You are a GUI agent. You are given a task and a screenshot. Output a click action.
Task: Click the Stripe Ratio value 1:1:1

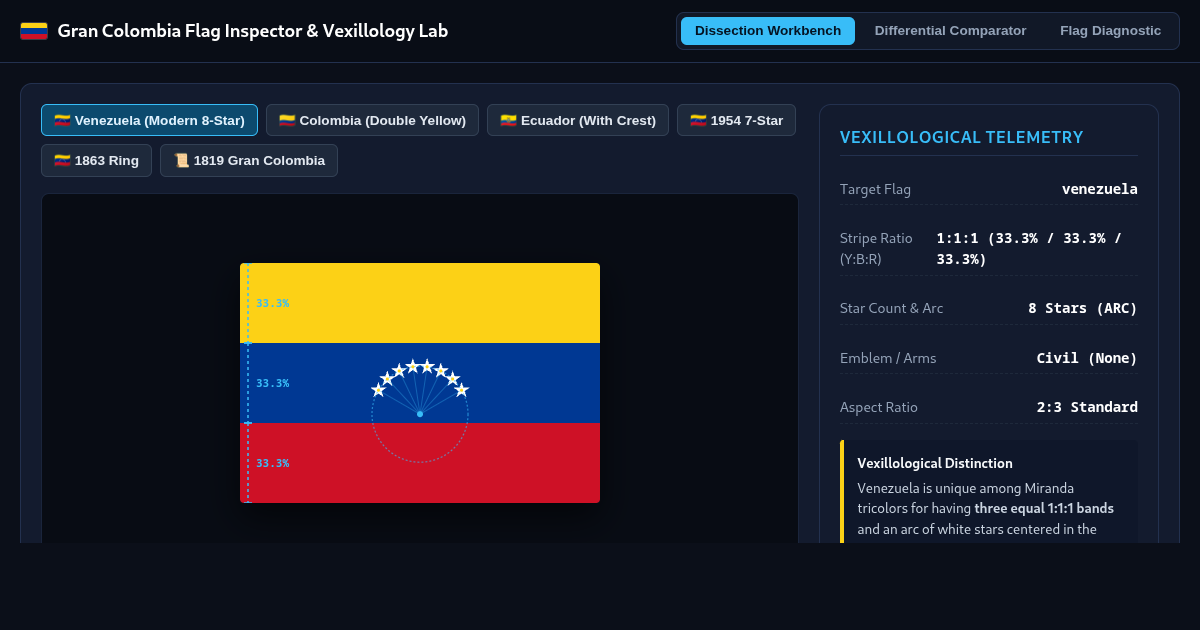pos(1037,248)
